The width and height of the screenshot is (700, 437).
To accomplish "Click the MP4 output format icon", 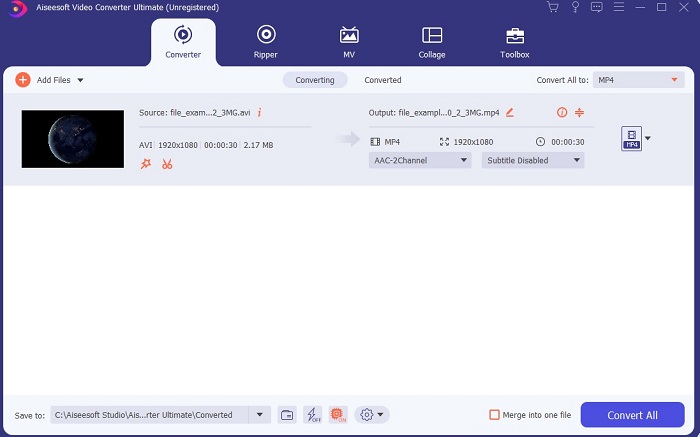I will point(631,138).
